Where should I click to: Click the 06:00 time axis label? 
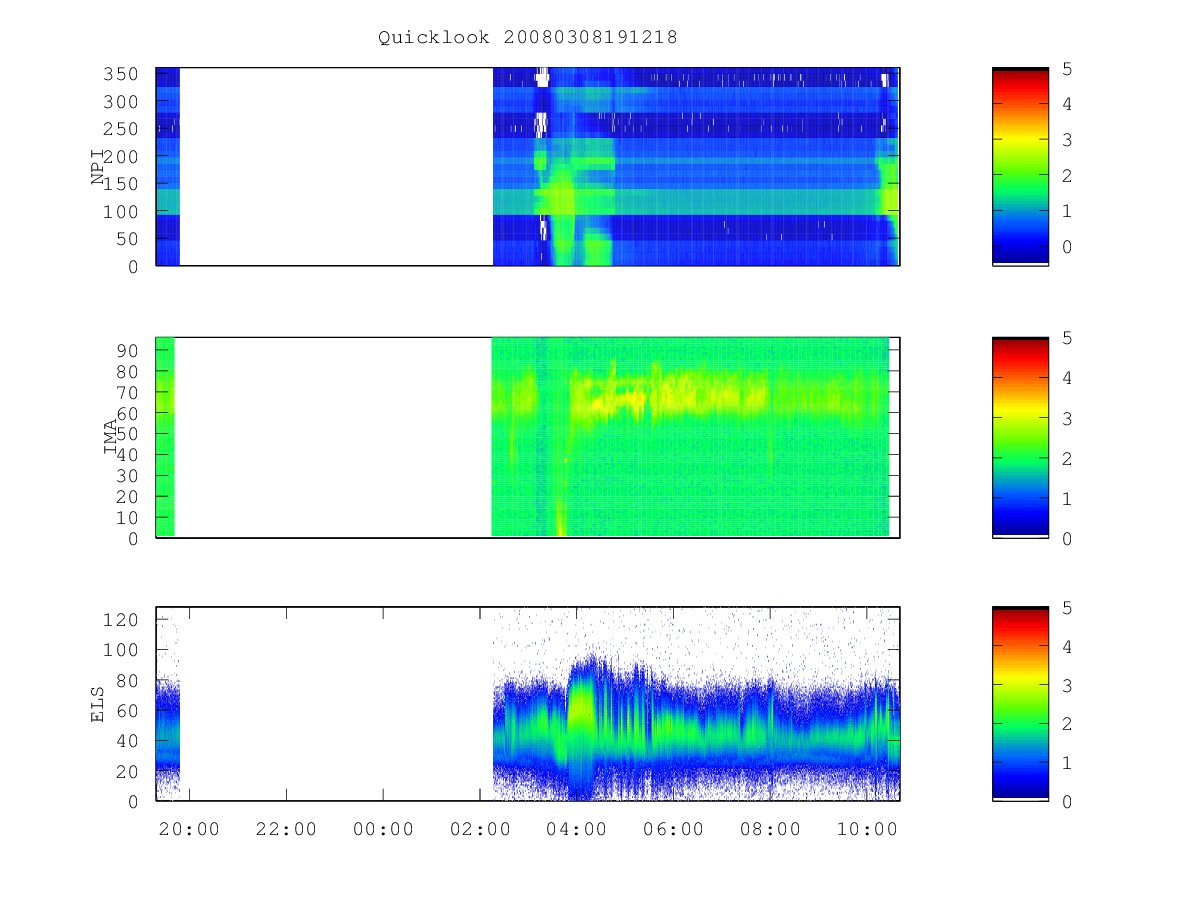point(674,829)
